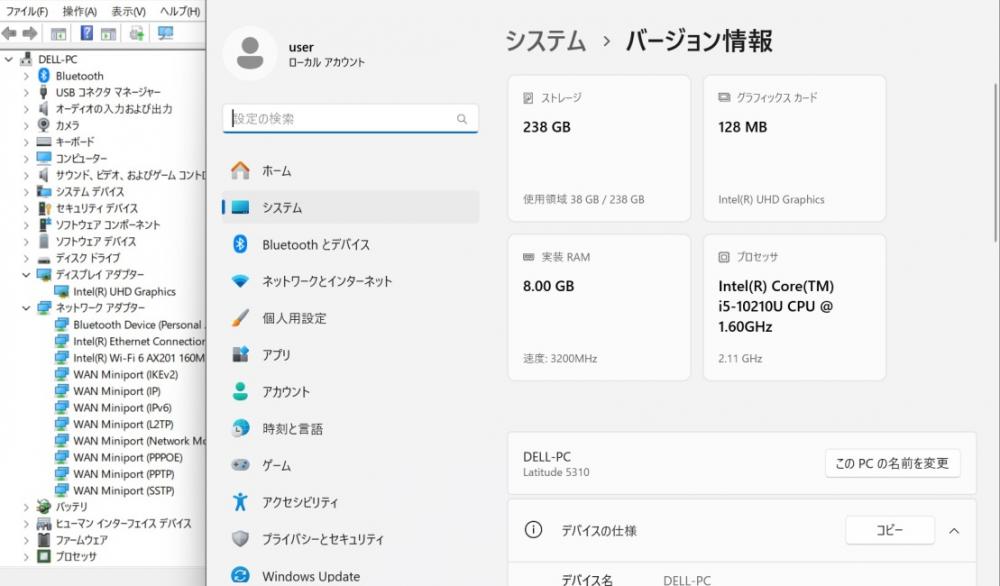Image resolution: width=1000 pixels, height=586 pixels.
Task: Click the scan hardware monitor toolbar icon
Action: tap(165, 33)
